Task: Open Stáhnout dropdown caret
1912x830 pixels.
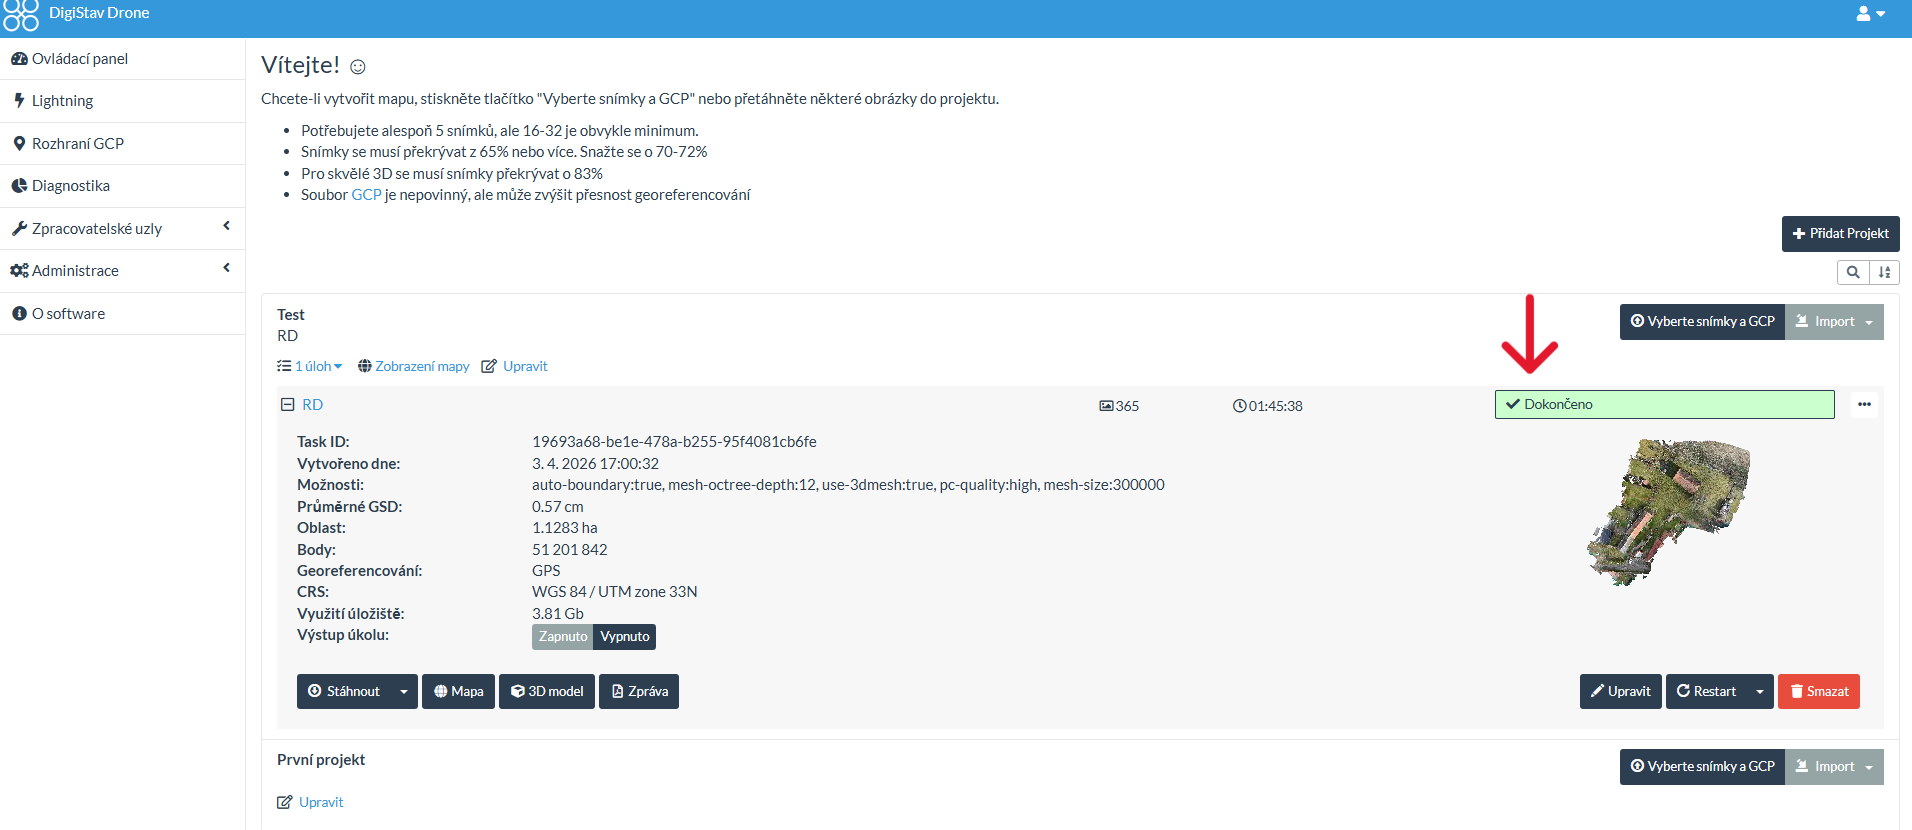Action: (x=404, y=692)
